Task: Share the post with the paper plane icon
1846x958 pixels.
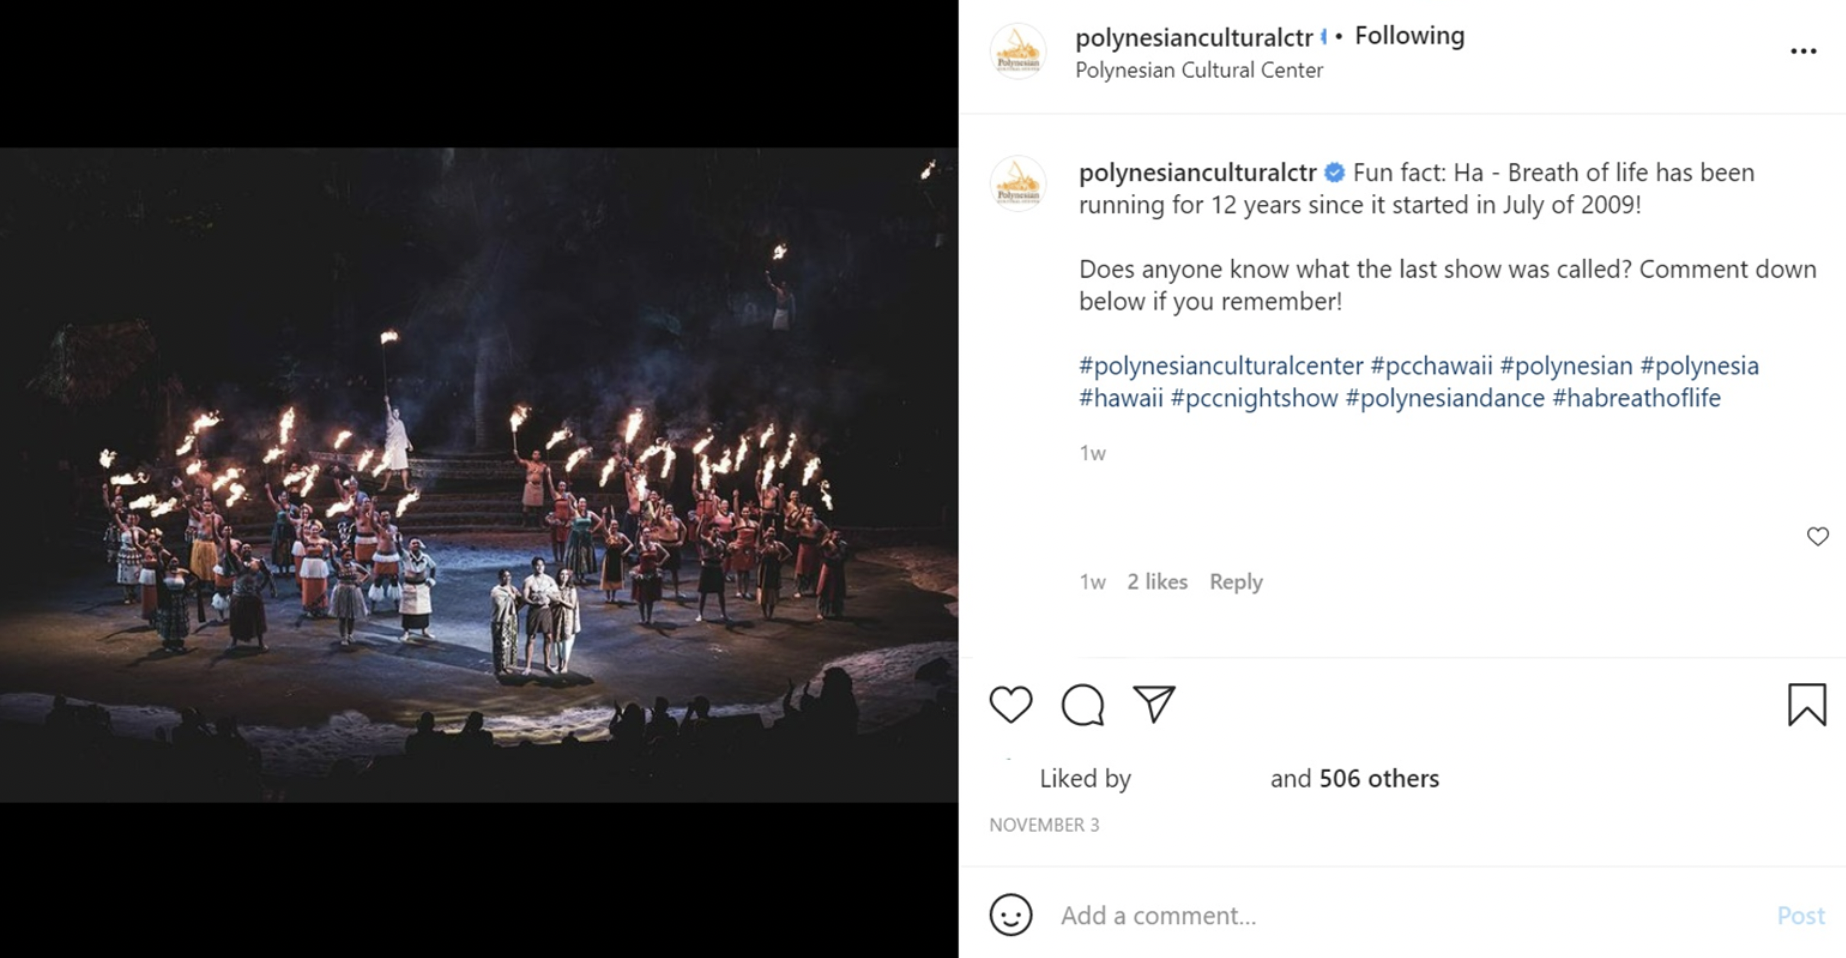Action: click(1155, 703)
